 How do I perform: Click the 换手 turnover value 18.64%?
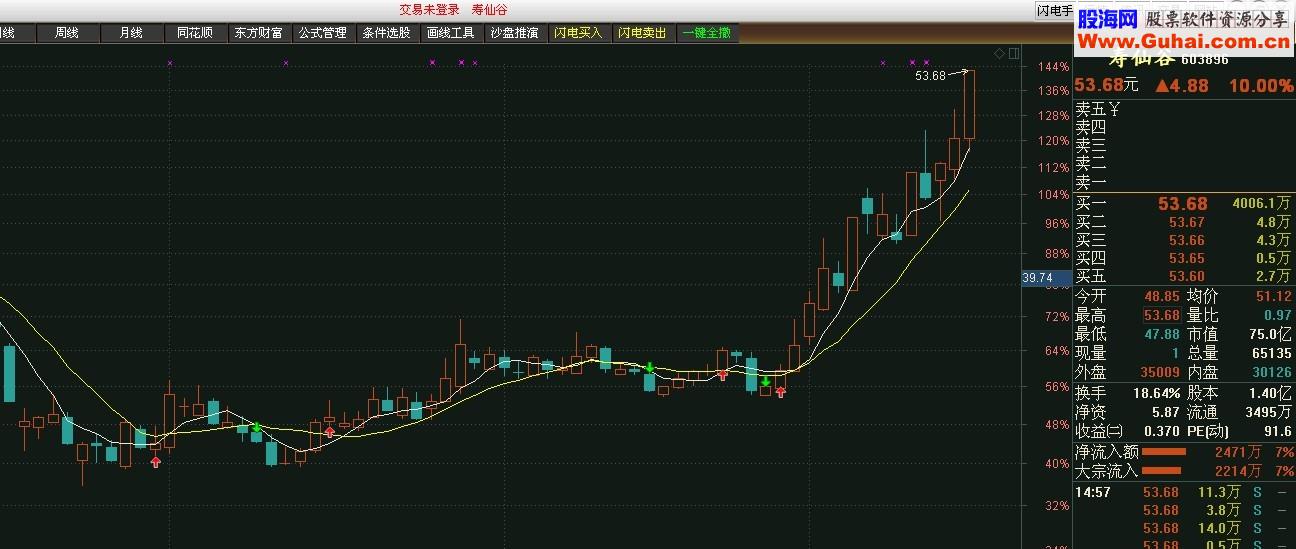coord(1159,392)
